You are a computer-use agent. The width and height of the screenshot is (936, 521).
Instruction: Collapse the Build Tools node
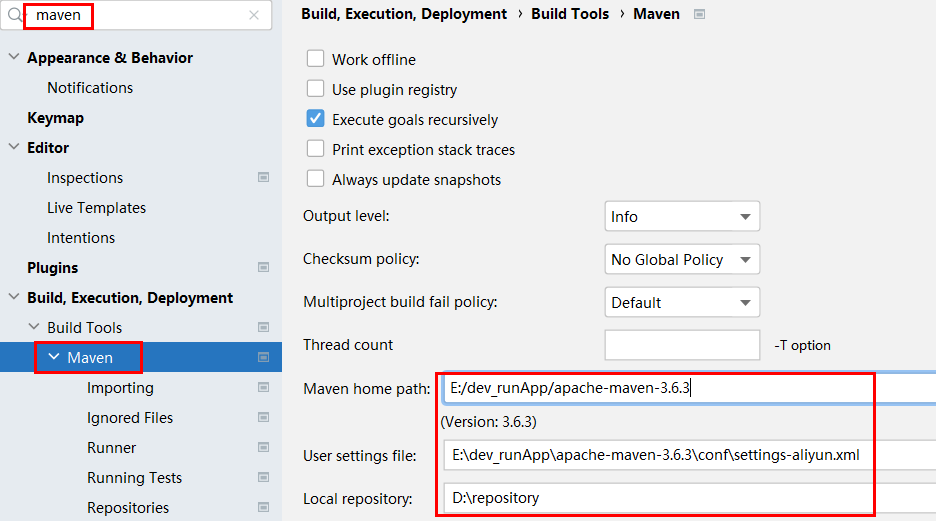34,326
